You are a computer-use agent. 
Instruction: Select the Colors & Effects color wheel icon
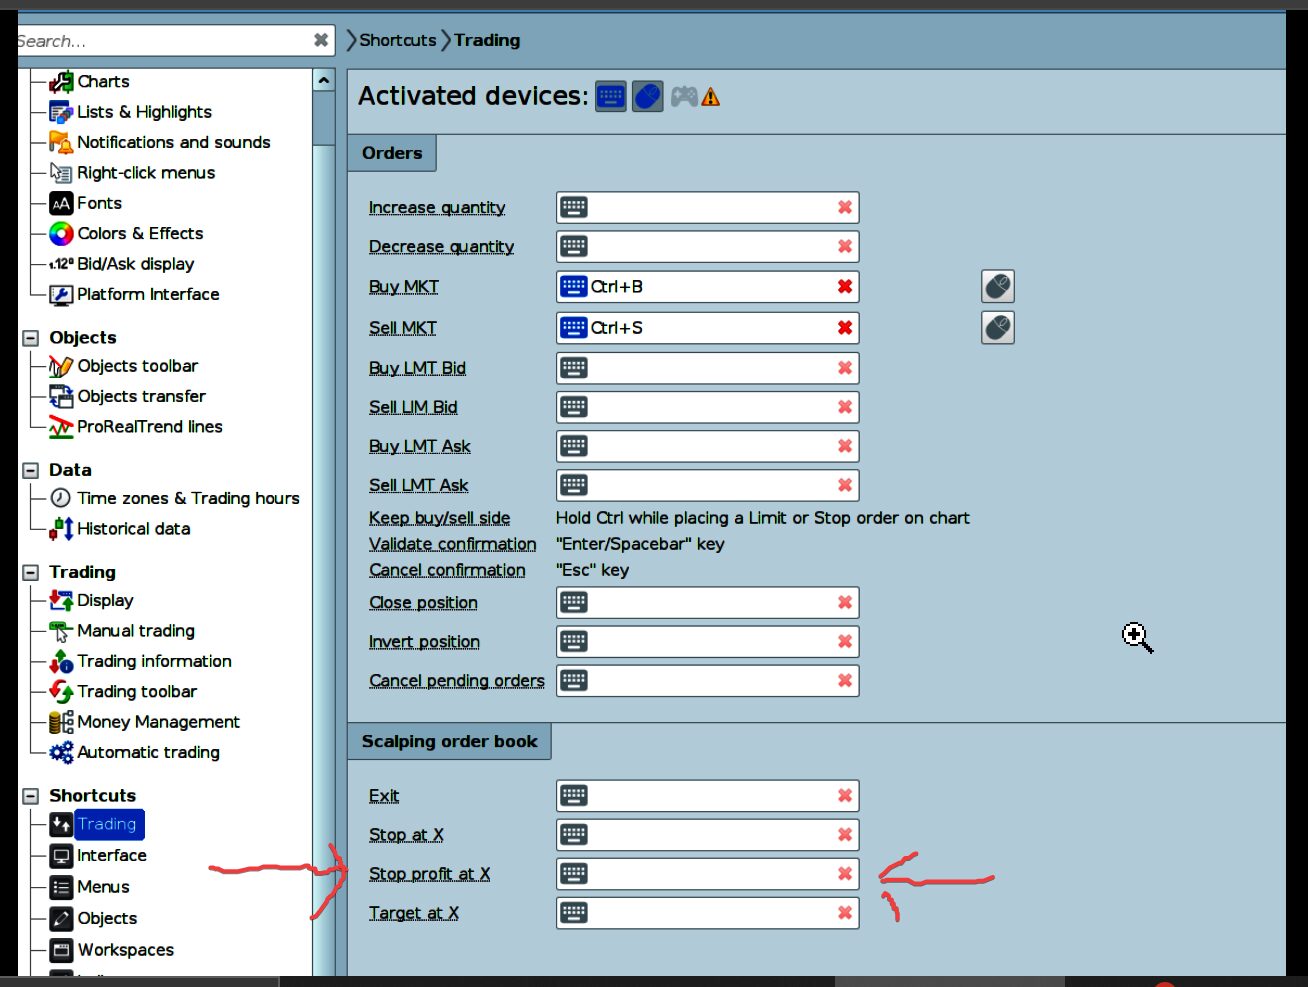pos(61,234)
